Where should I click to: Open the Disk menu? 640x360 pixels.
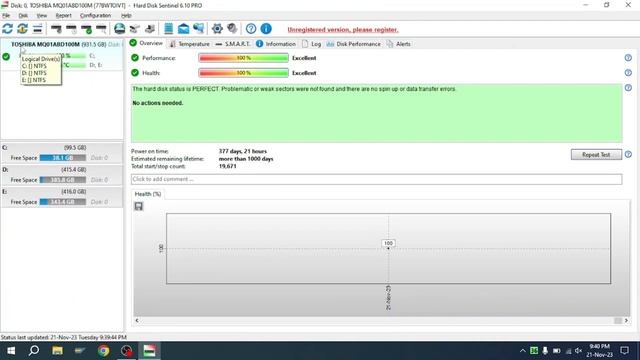click(23, 16)
